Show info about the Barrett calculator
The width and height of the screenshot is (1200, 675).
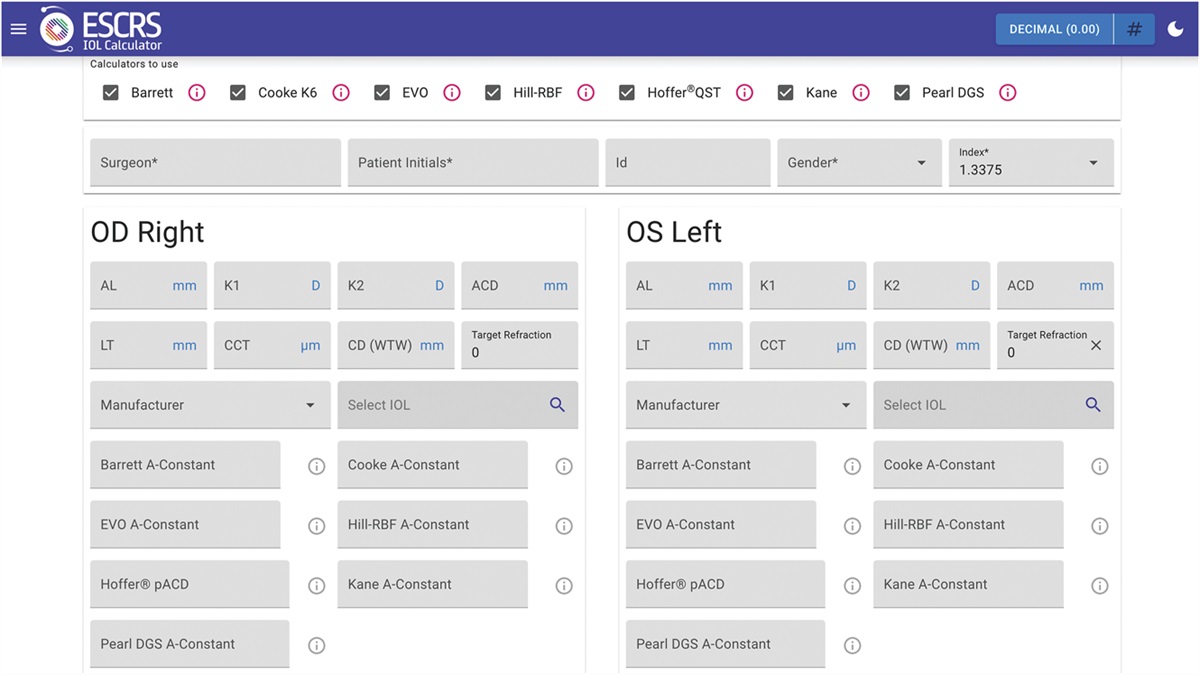pyautogui.click(x=197, y=93)
